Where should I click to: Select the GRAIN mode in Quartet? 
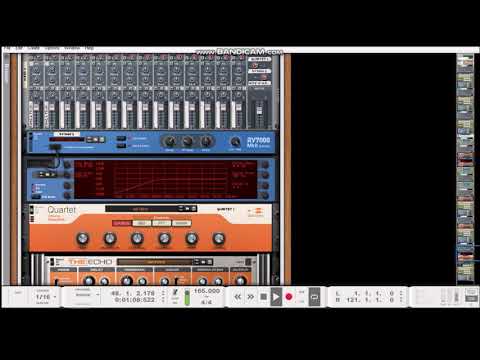point(181,223)
